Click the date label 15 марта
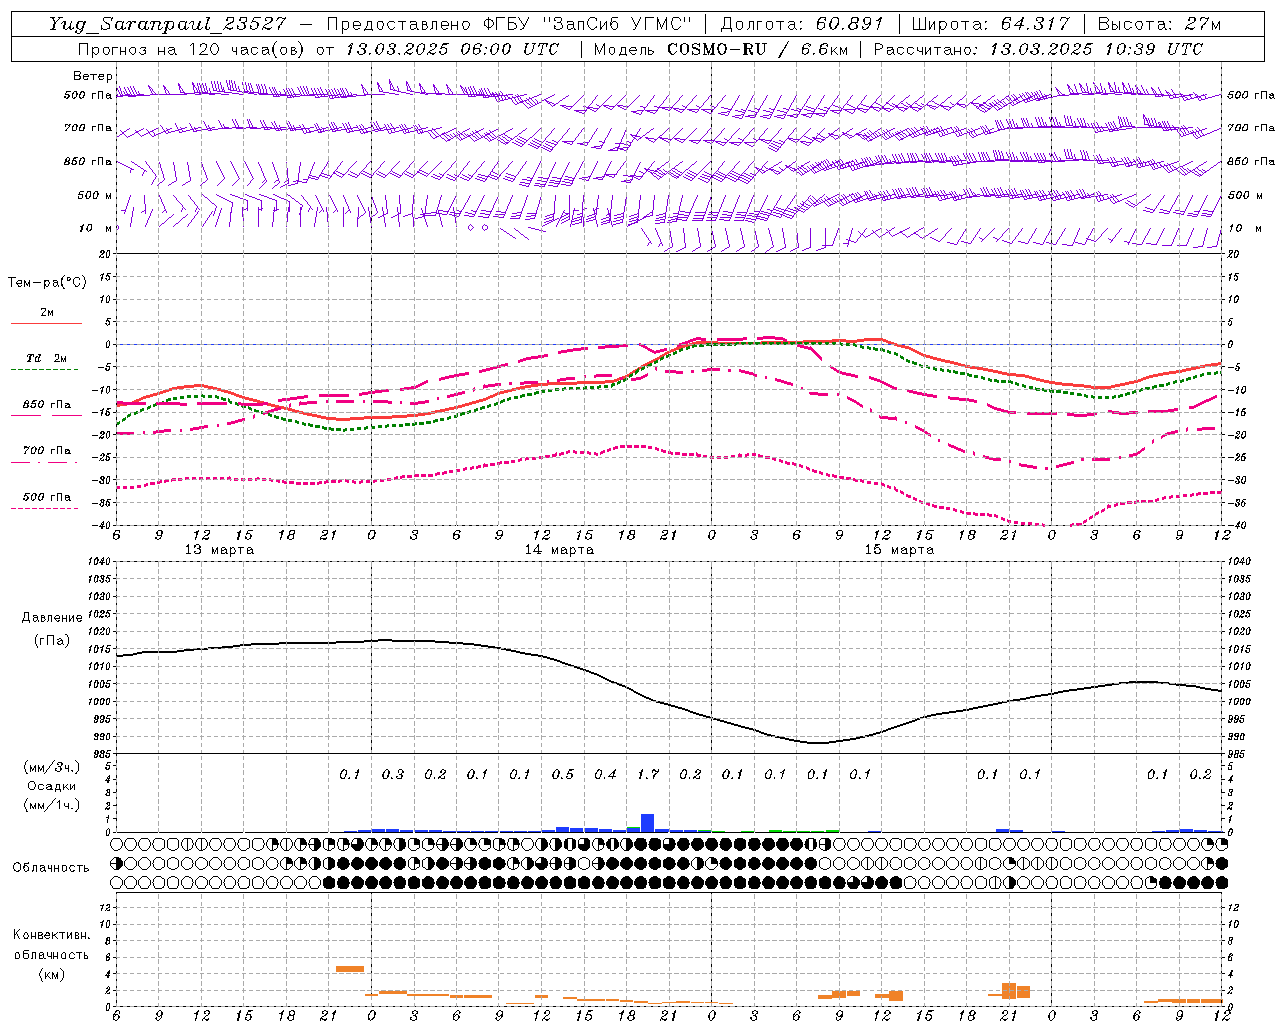1280x1024 pixels. (899, 550)
